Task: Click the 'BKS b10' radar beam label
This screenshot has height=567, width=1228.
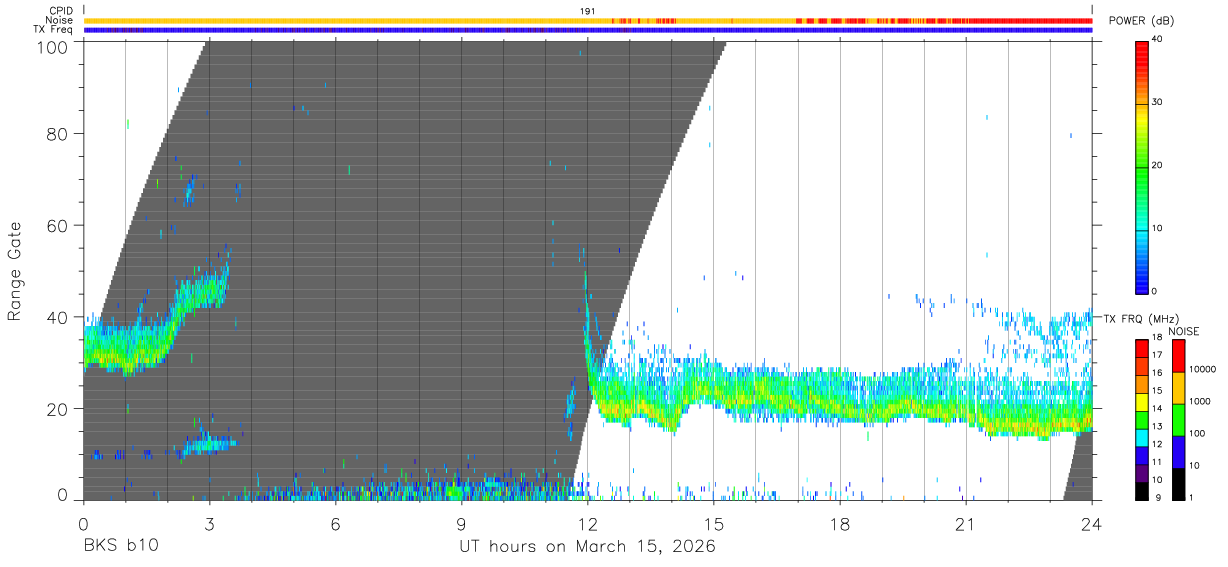Action: pos(120,546)
